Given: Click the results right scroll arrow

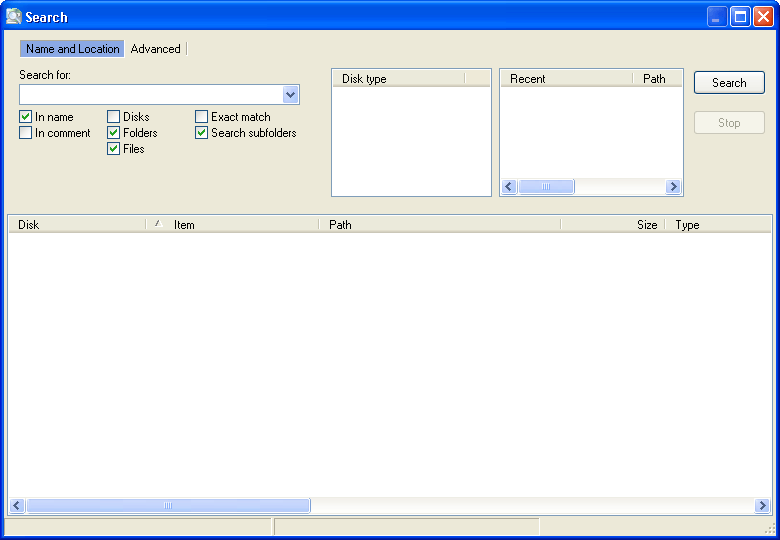Looking at the screenshot, I should click(x=762, y=506).
